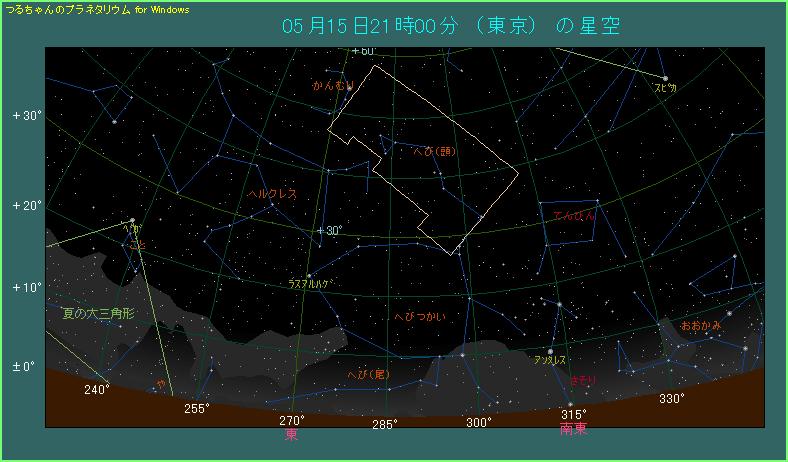788x462 pixels.
Task: Click the 夏の大三角形 label
Action: (x=97, y=313)
